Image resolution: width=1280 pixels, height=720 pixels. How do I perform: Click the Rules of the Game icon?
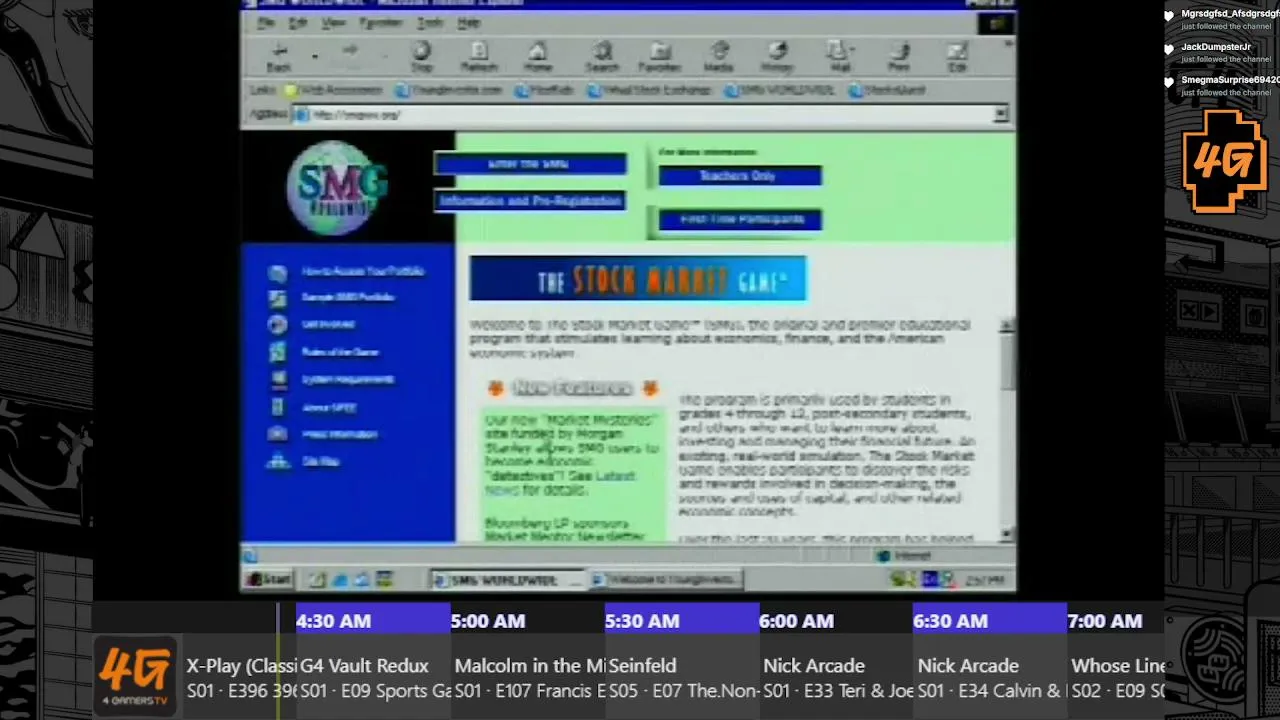coord(278,352)
